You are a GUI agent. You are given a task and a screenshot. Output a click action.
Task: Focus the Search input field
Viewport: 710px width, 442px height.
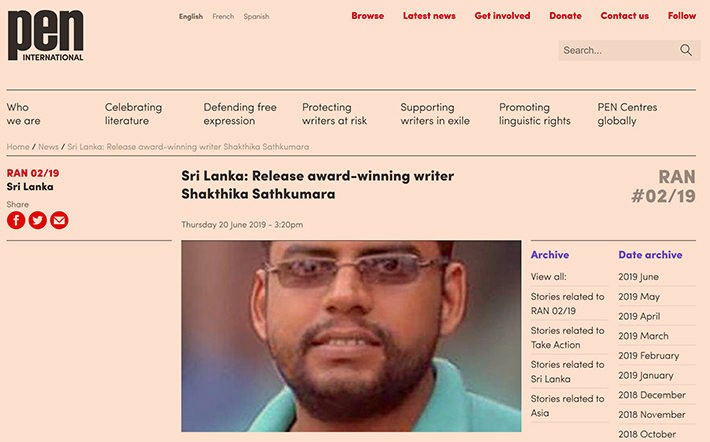tap(619, 50)
